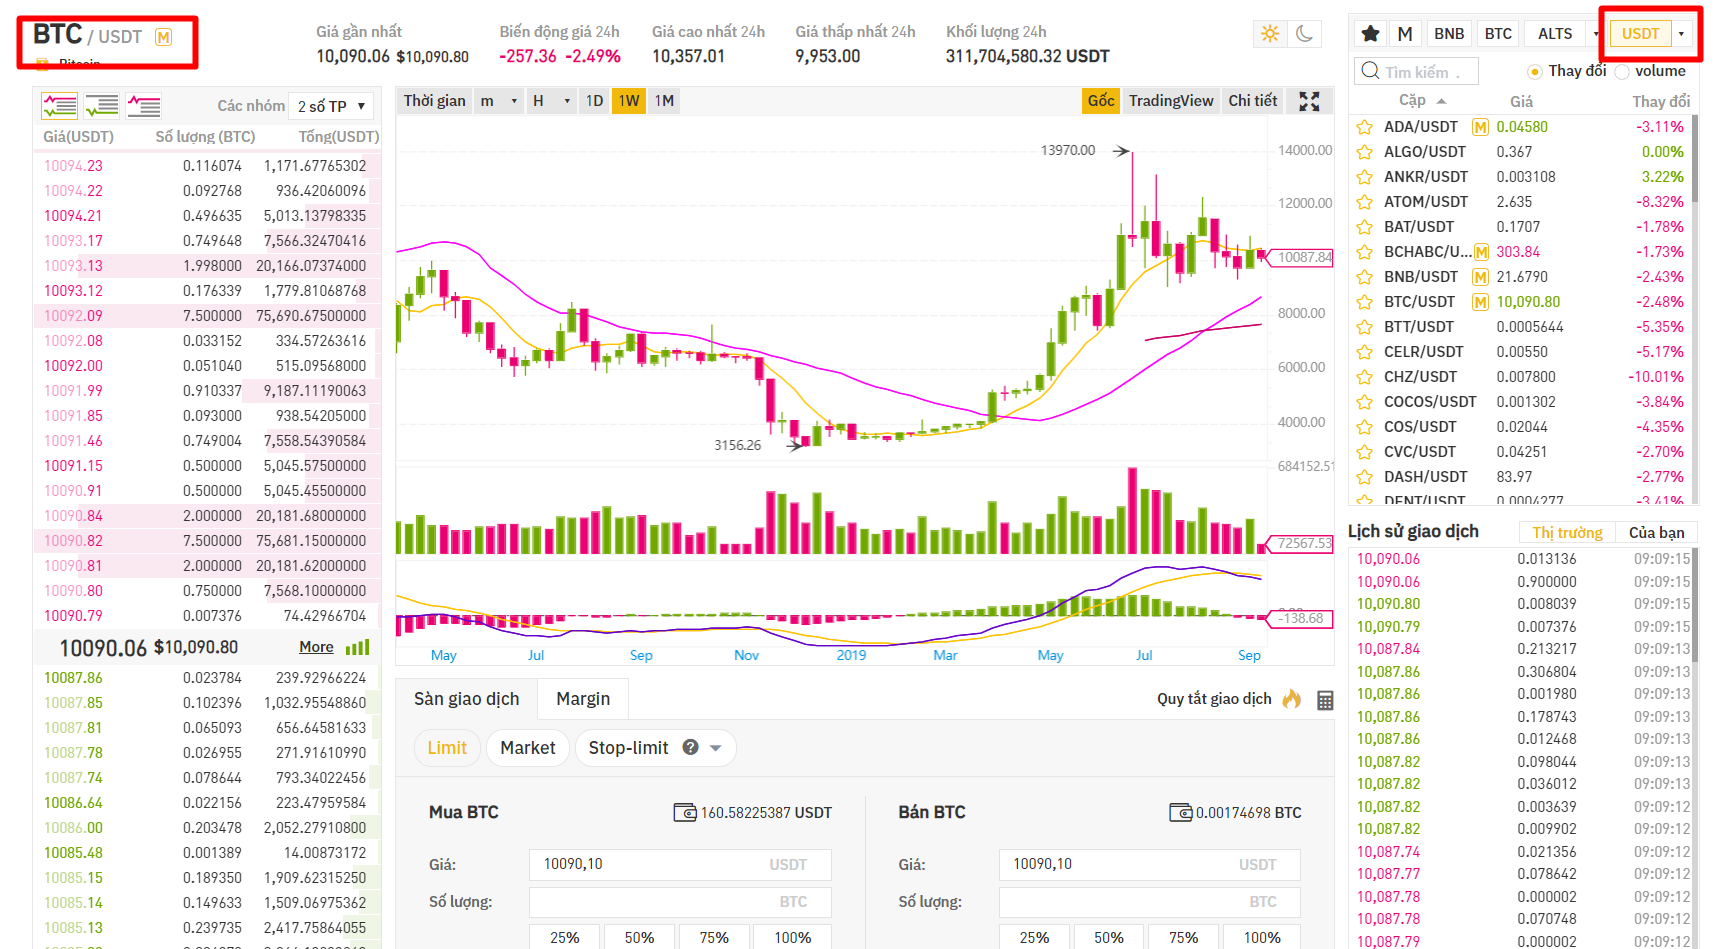Switch to dark theme moon icon

(1304, 34)
